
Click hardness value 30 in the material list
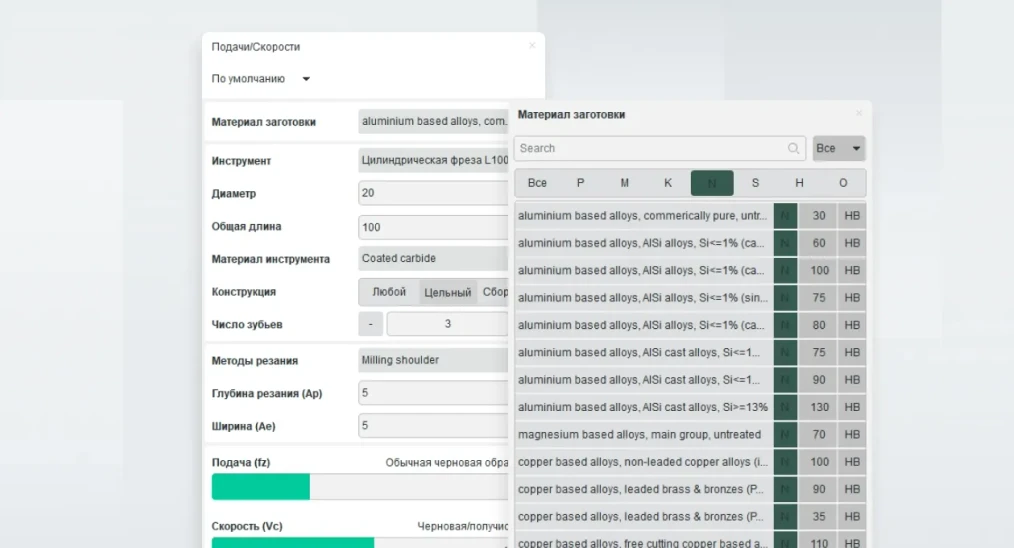[x=819, y=216]
